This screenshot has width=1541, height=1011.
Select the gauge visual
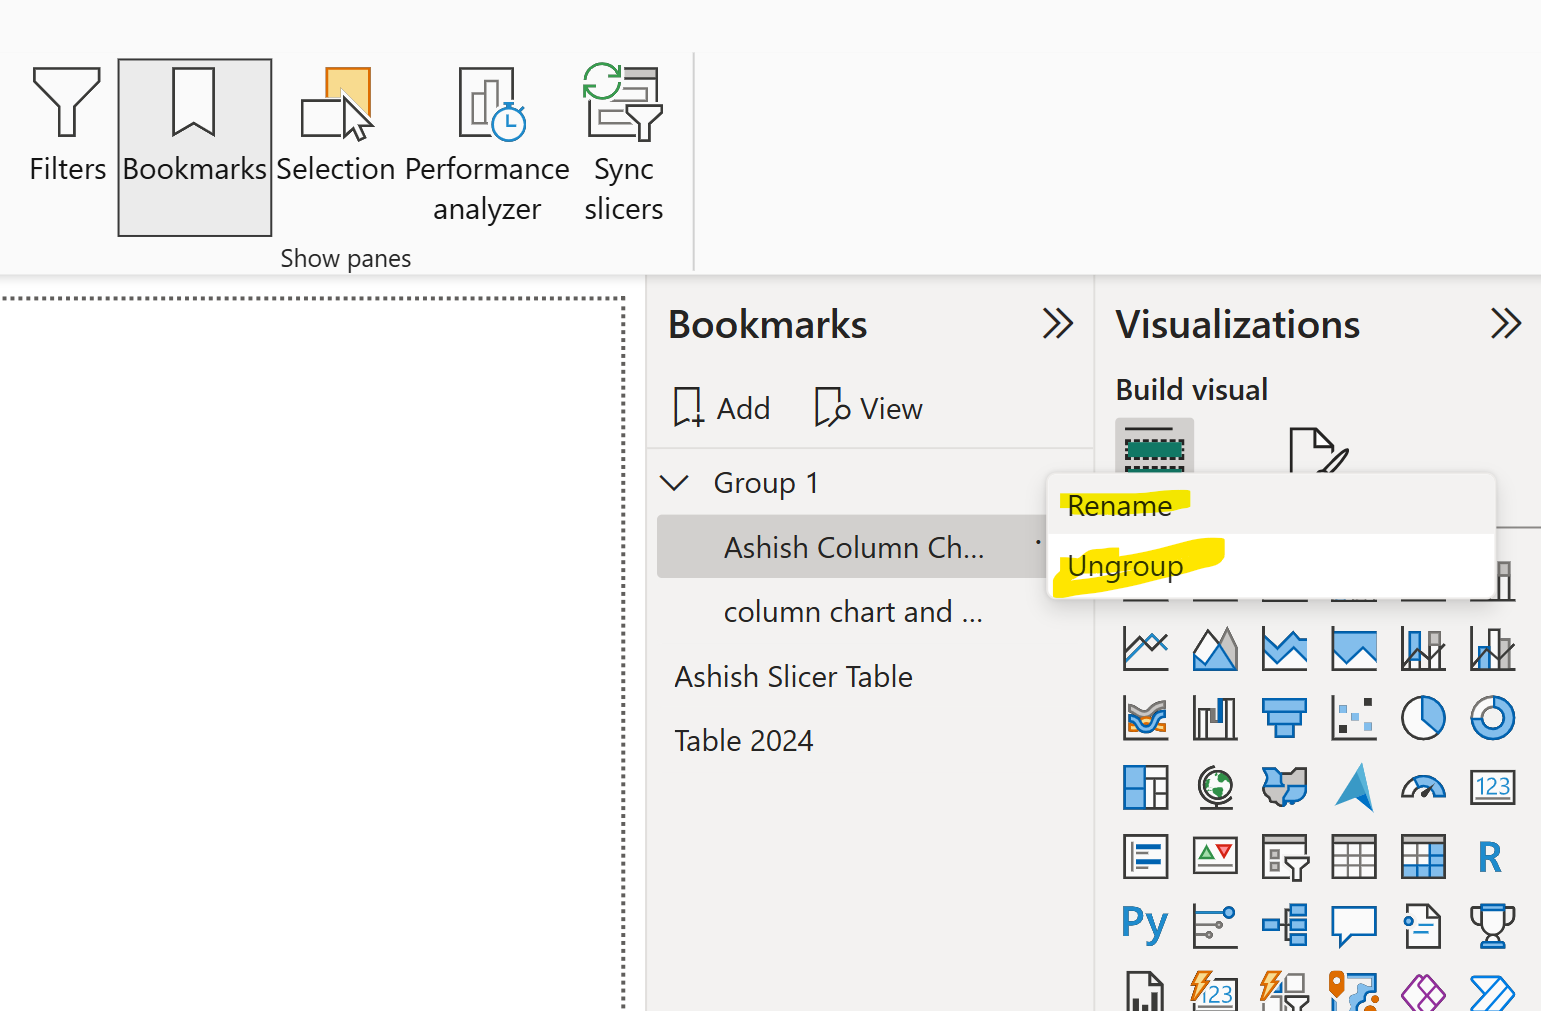pos(1424,787)
